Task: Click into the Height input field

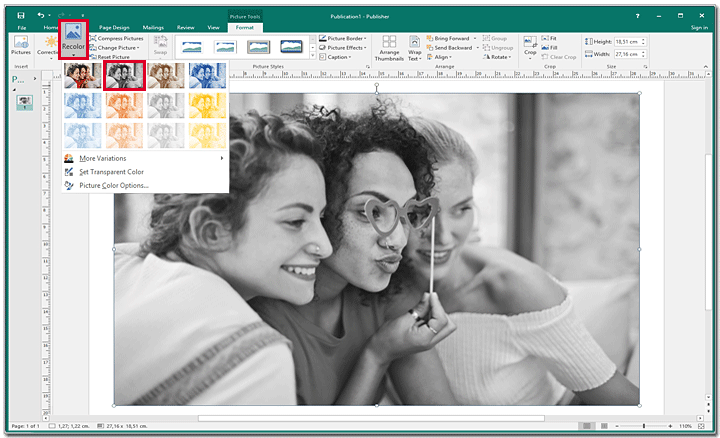Action: coord(627,42)
